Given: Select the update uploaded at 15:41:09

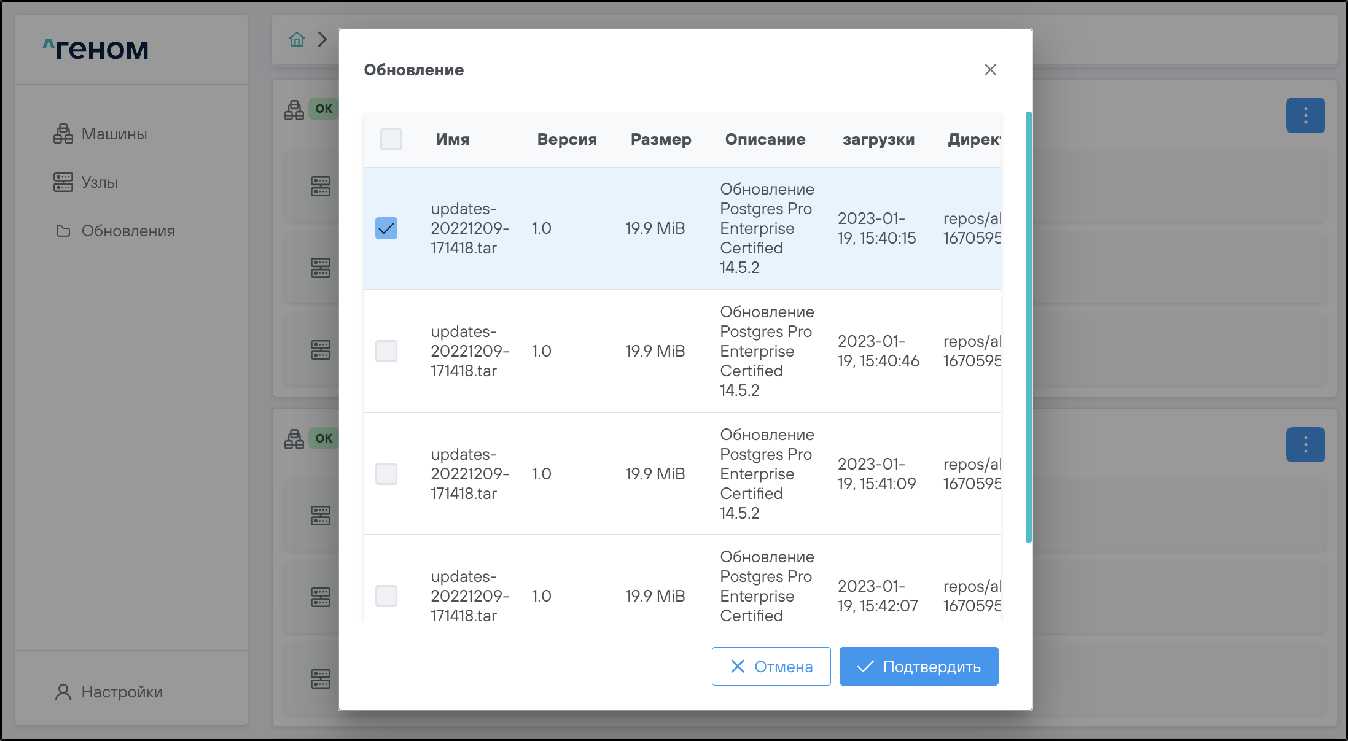Looking at the screenshot, I should click(x=386, y=474).
